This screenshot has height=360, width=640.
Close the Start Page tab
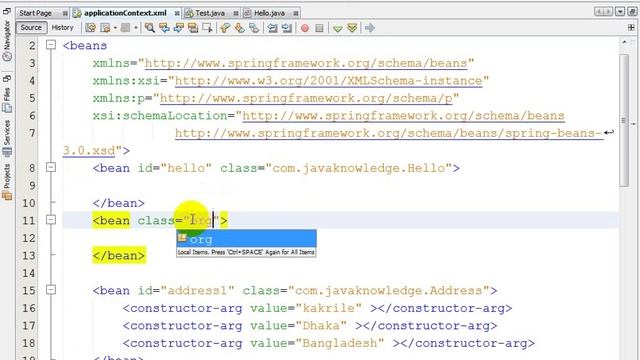65,13
